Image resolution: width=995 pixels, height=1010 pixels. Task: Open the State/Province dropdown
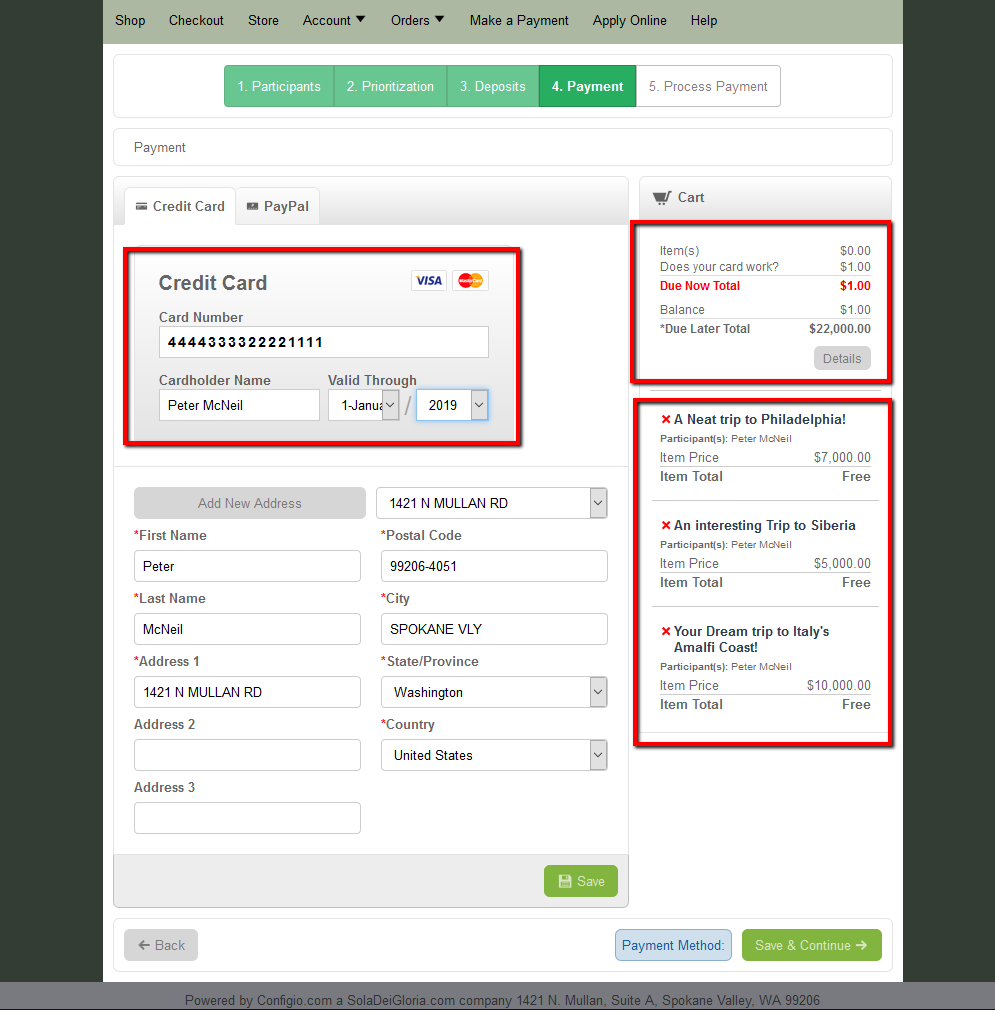point(494,692)
